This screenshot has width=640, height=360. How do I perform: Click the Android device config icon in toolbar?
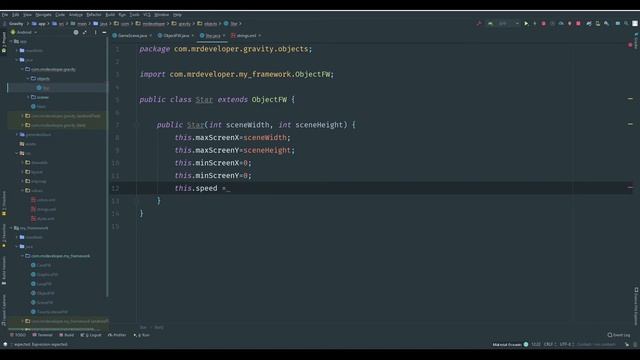coord(490,24)
